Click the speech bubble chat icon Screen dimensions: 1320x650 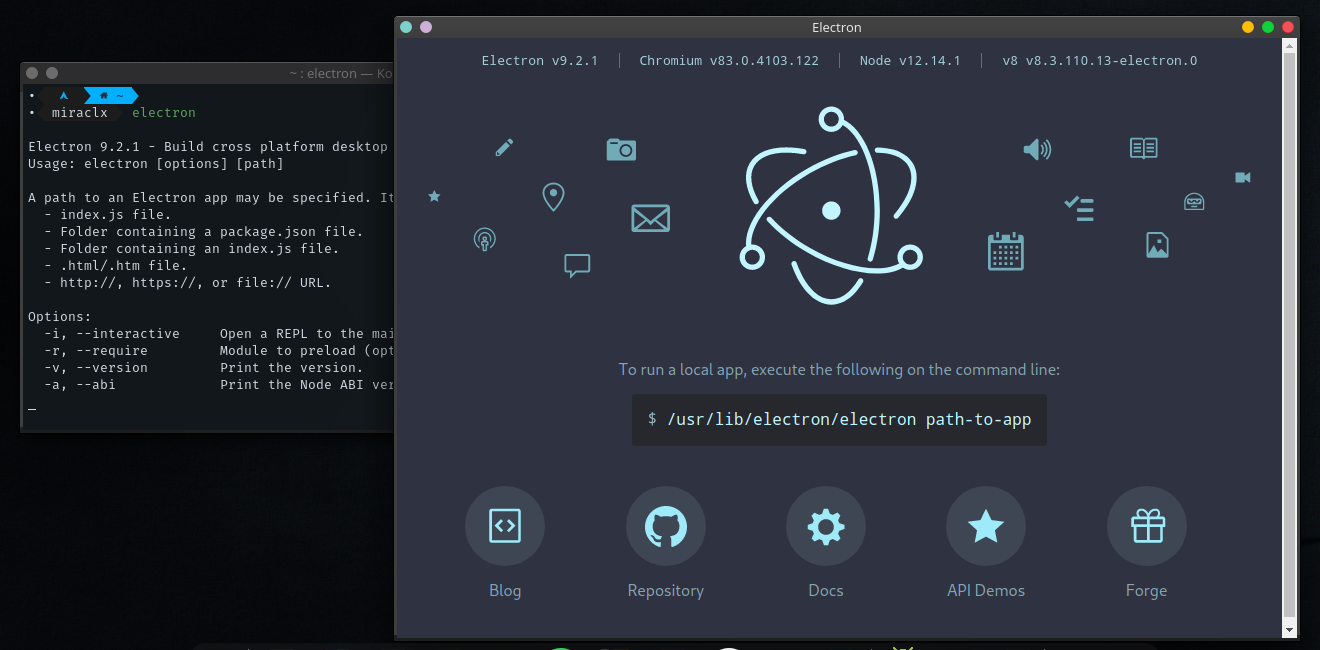click(577, 265)
